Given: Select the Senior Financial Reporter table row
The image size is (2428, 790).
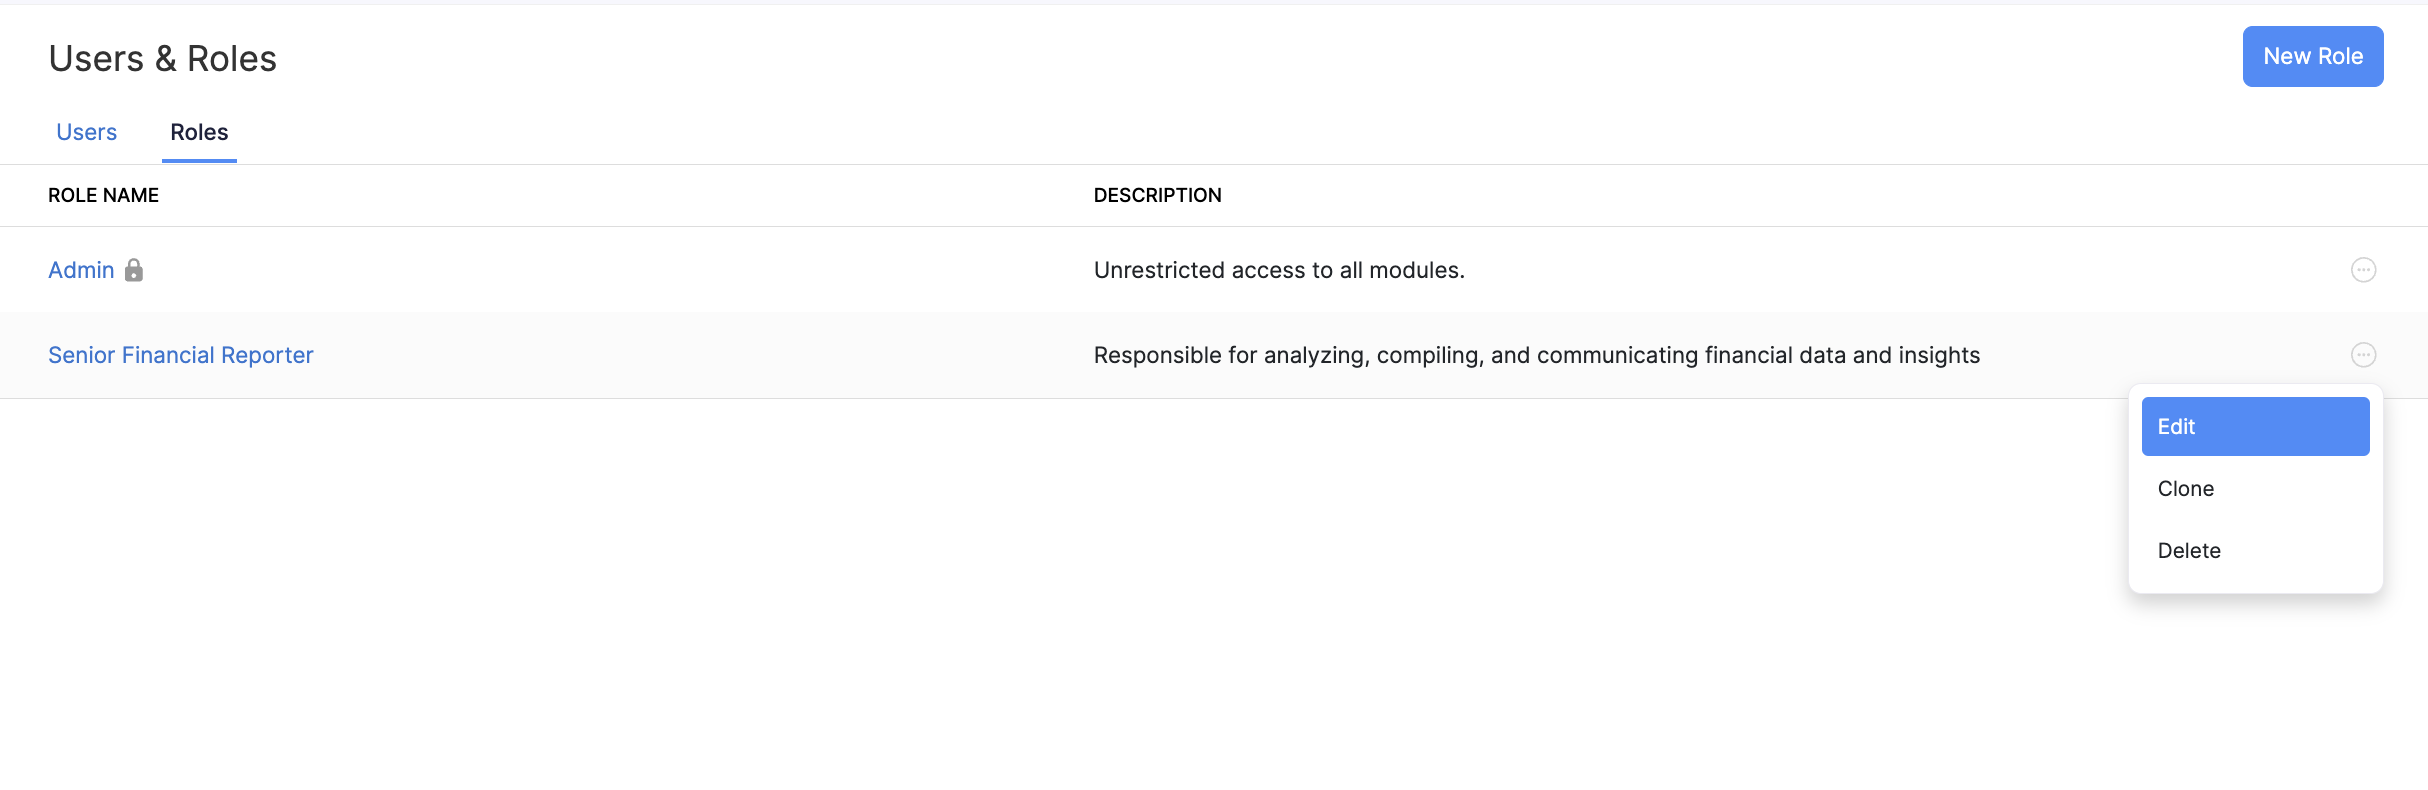Looking at the screenshot, I should tap(700, 355).
